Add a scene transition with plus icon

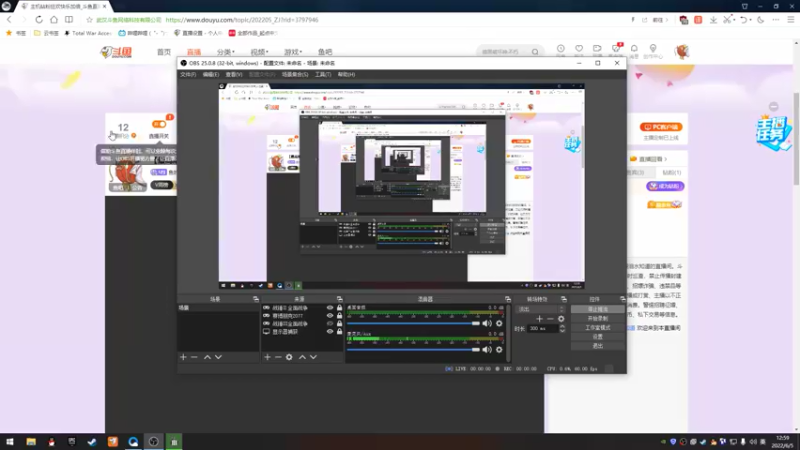tap(539, 319)
